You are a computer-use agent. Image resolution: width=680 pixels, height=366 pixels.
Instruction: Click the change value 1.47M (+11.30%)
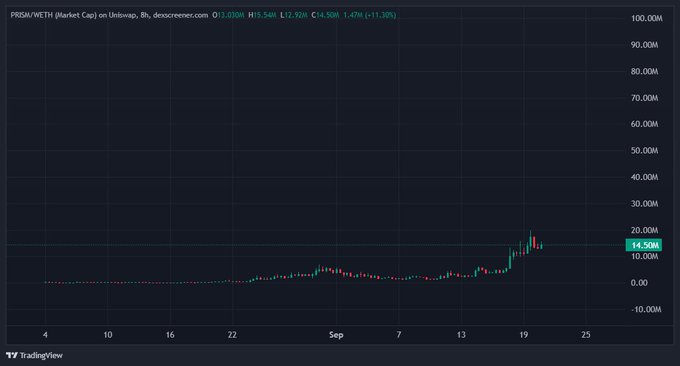[369, 15]
